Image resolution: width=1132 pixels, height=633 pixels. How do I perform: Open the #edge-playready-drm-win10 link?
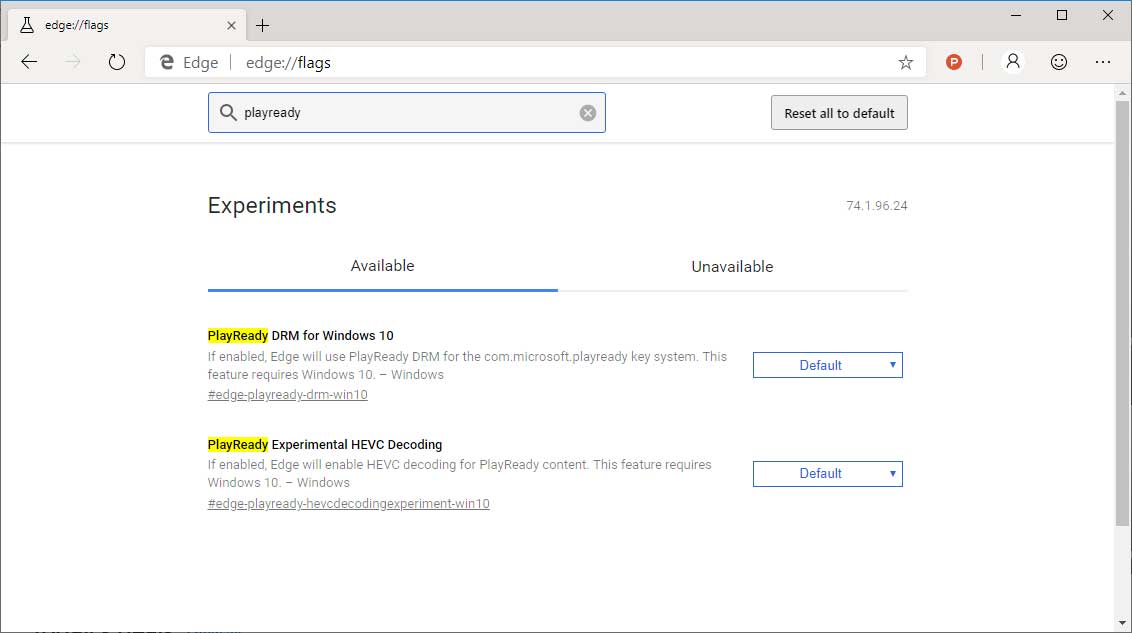pos(287,394)
